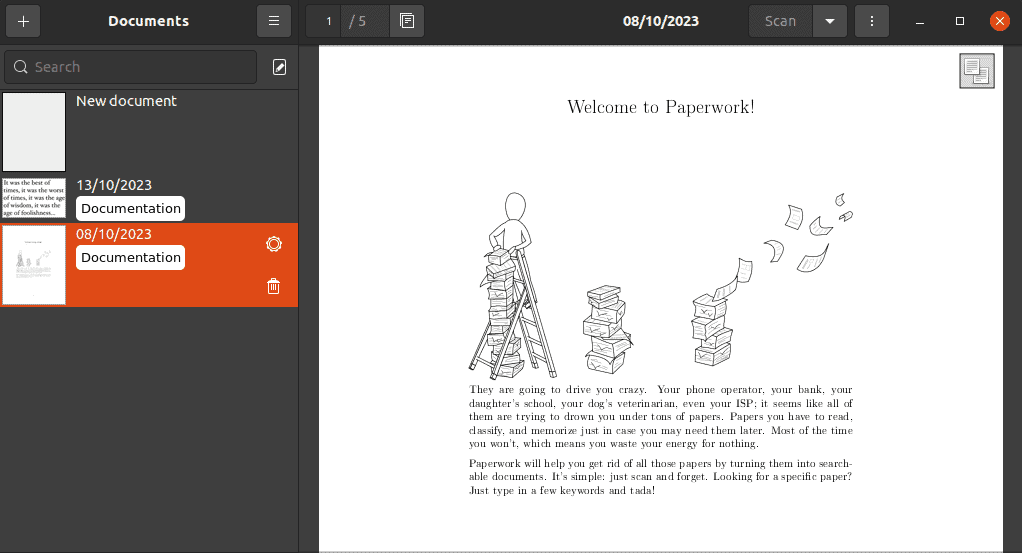Click the 13/10/2023 document thumbnail
The width and height of the screenshot is (1022, 553).
[x=34, y=198]
